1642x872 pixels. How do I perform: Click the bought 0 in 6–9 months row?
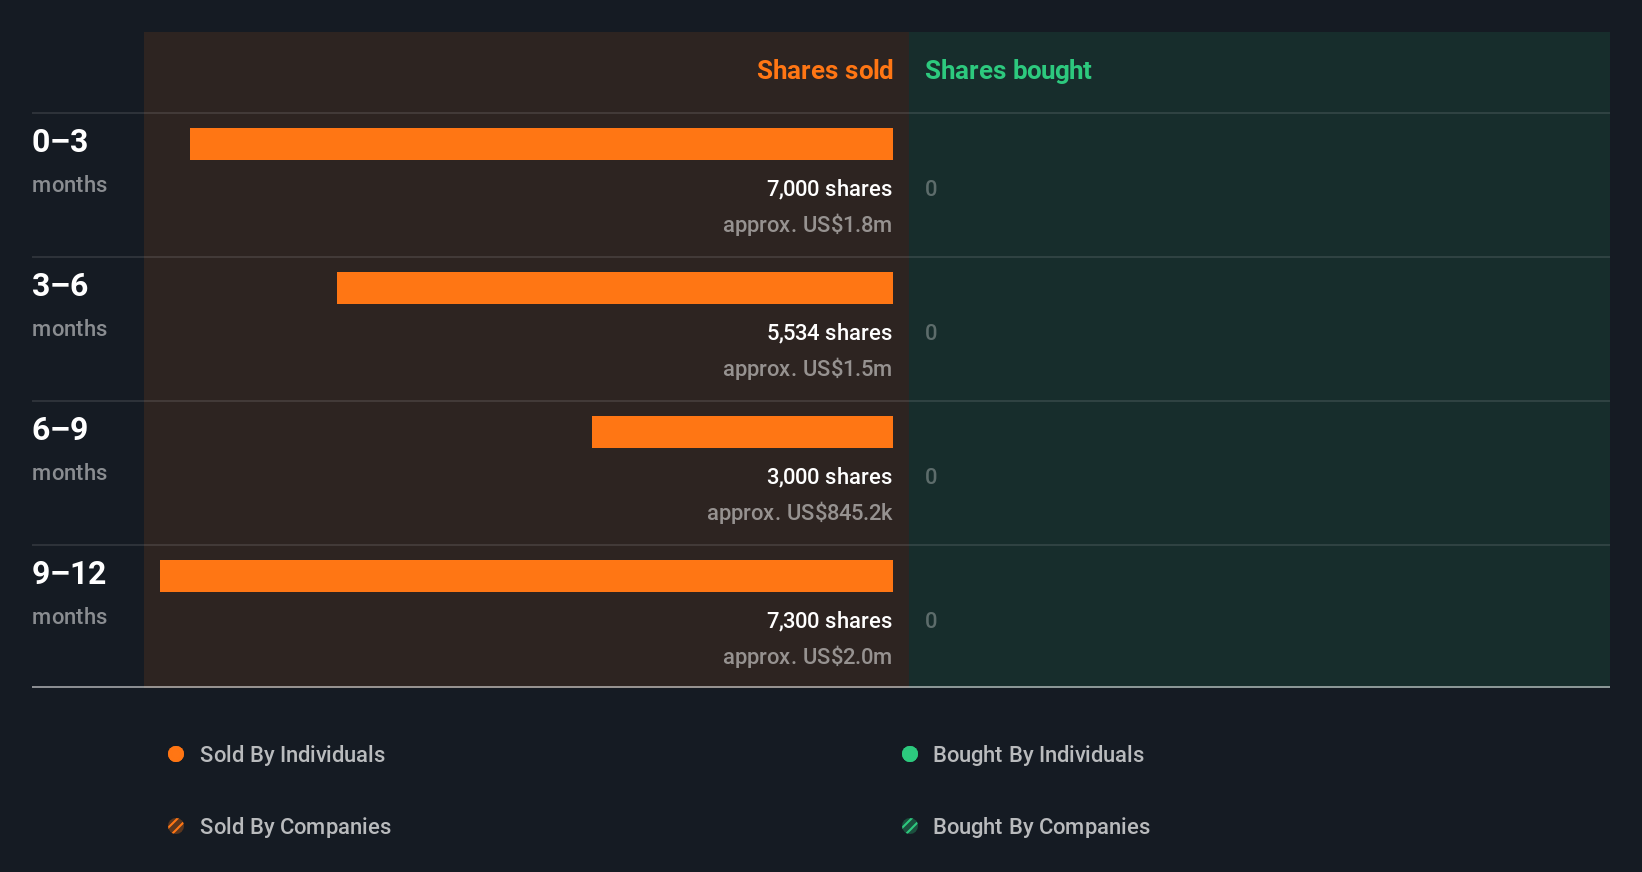(x=931, y=476)
